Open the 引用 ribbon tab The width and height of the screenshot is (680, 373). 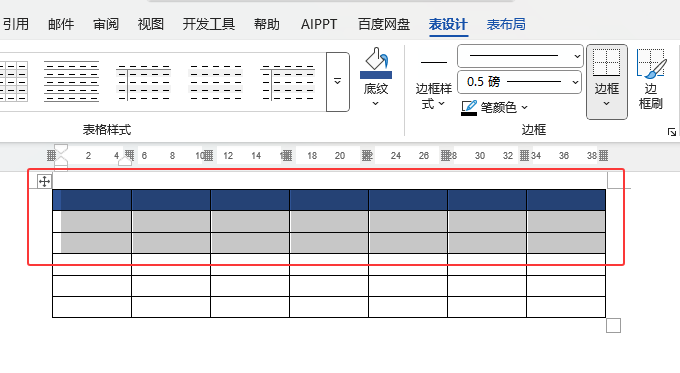(16, 24)
